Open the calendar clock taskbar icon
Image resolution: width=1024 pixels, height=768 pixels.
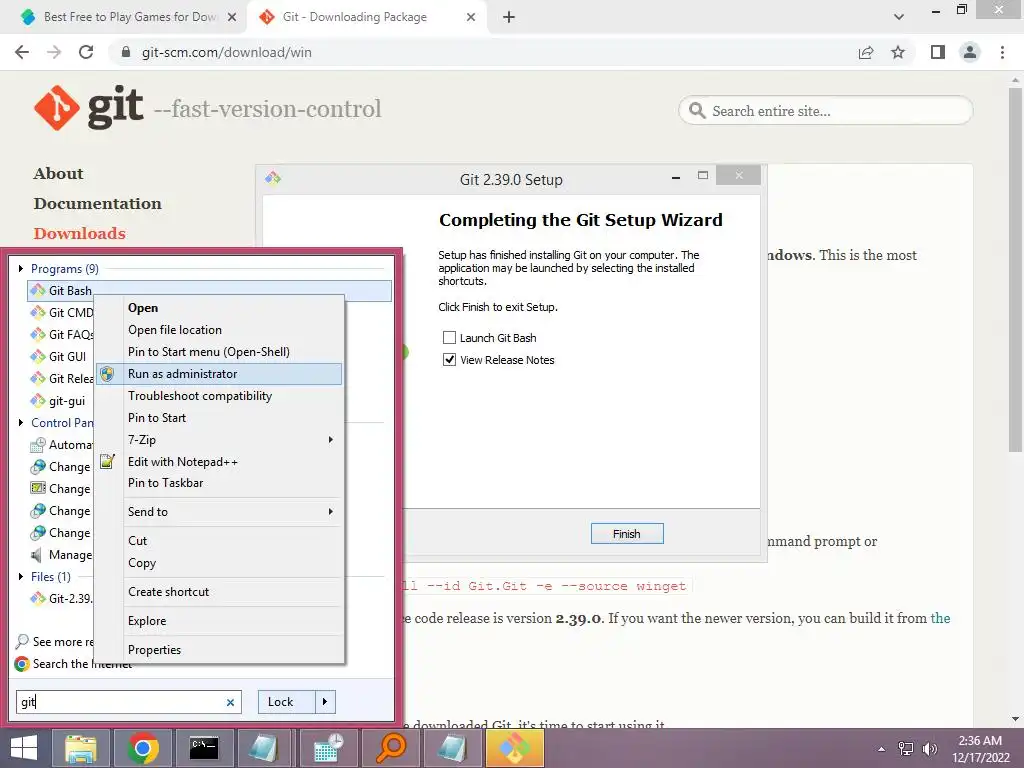point(328,748)
